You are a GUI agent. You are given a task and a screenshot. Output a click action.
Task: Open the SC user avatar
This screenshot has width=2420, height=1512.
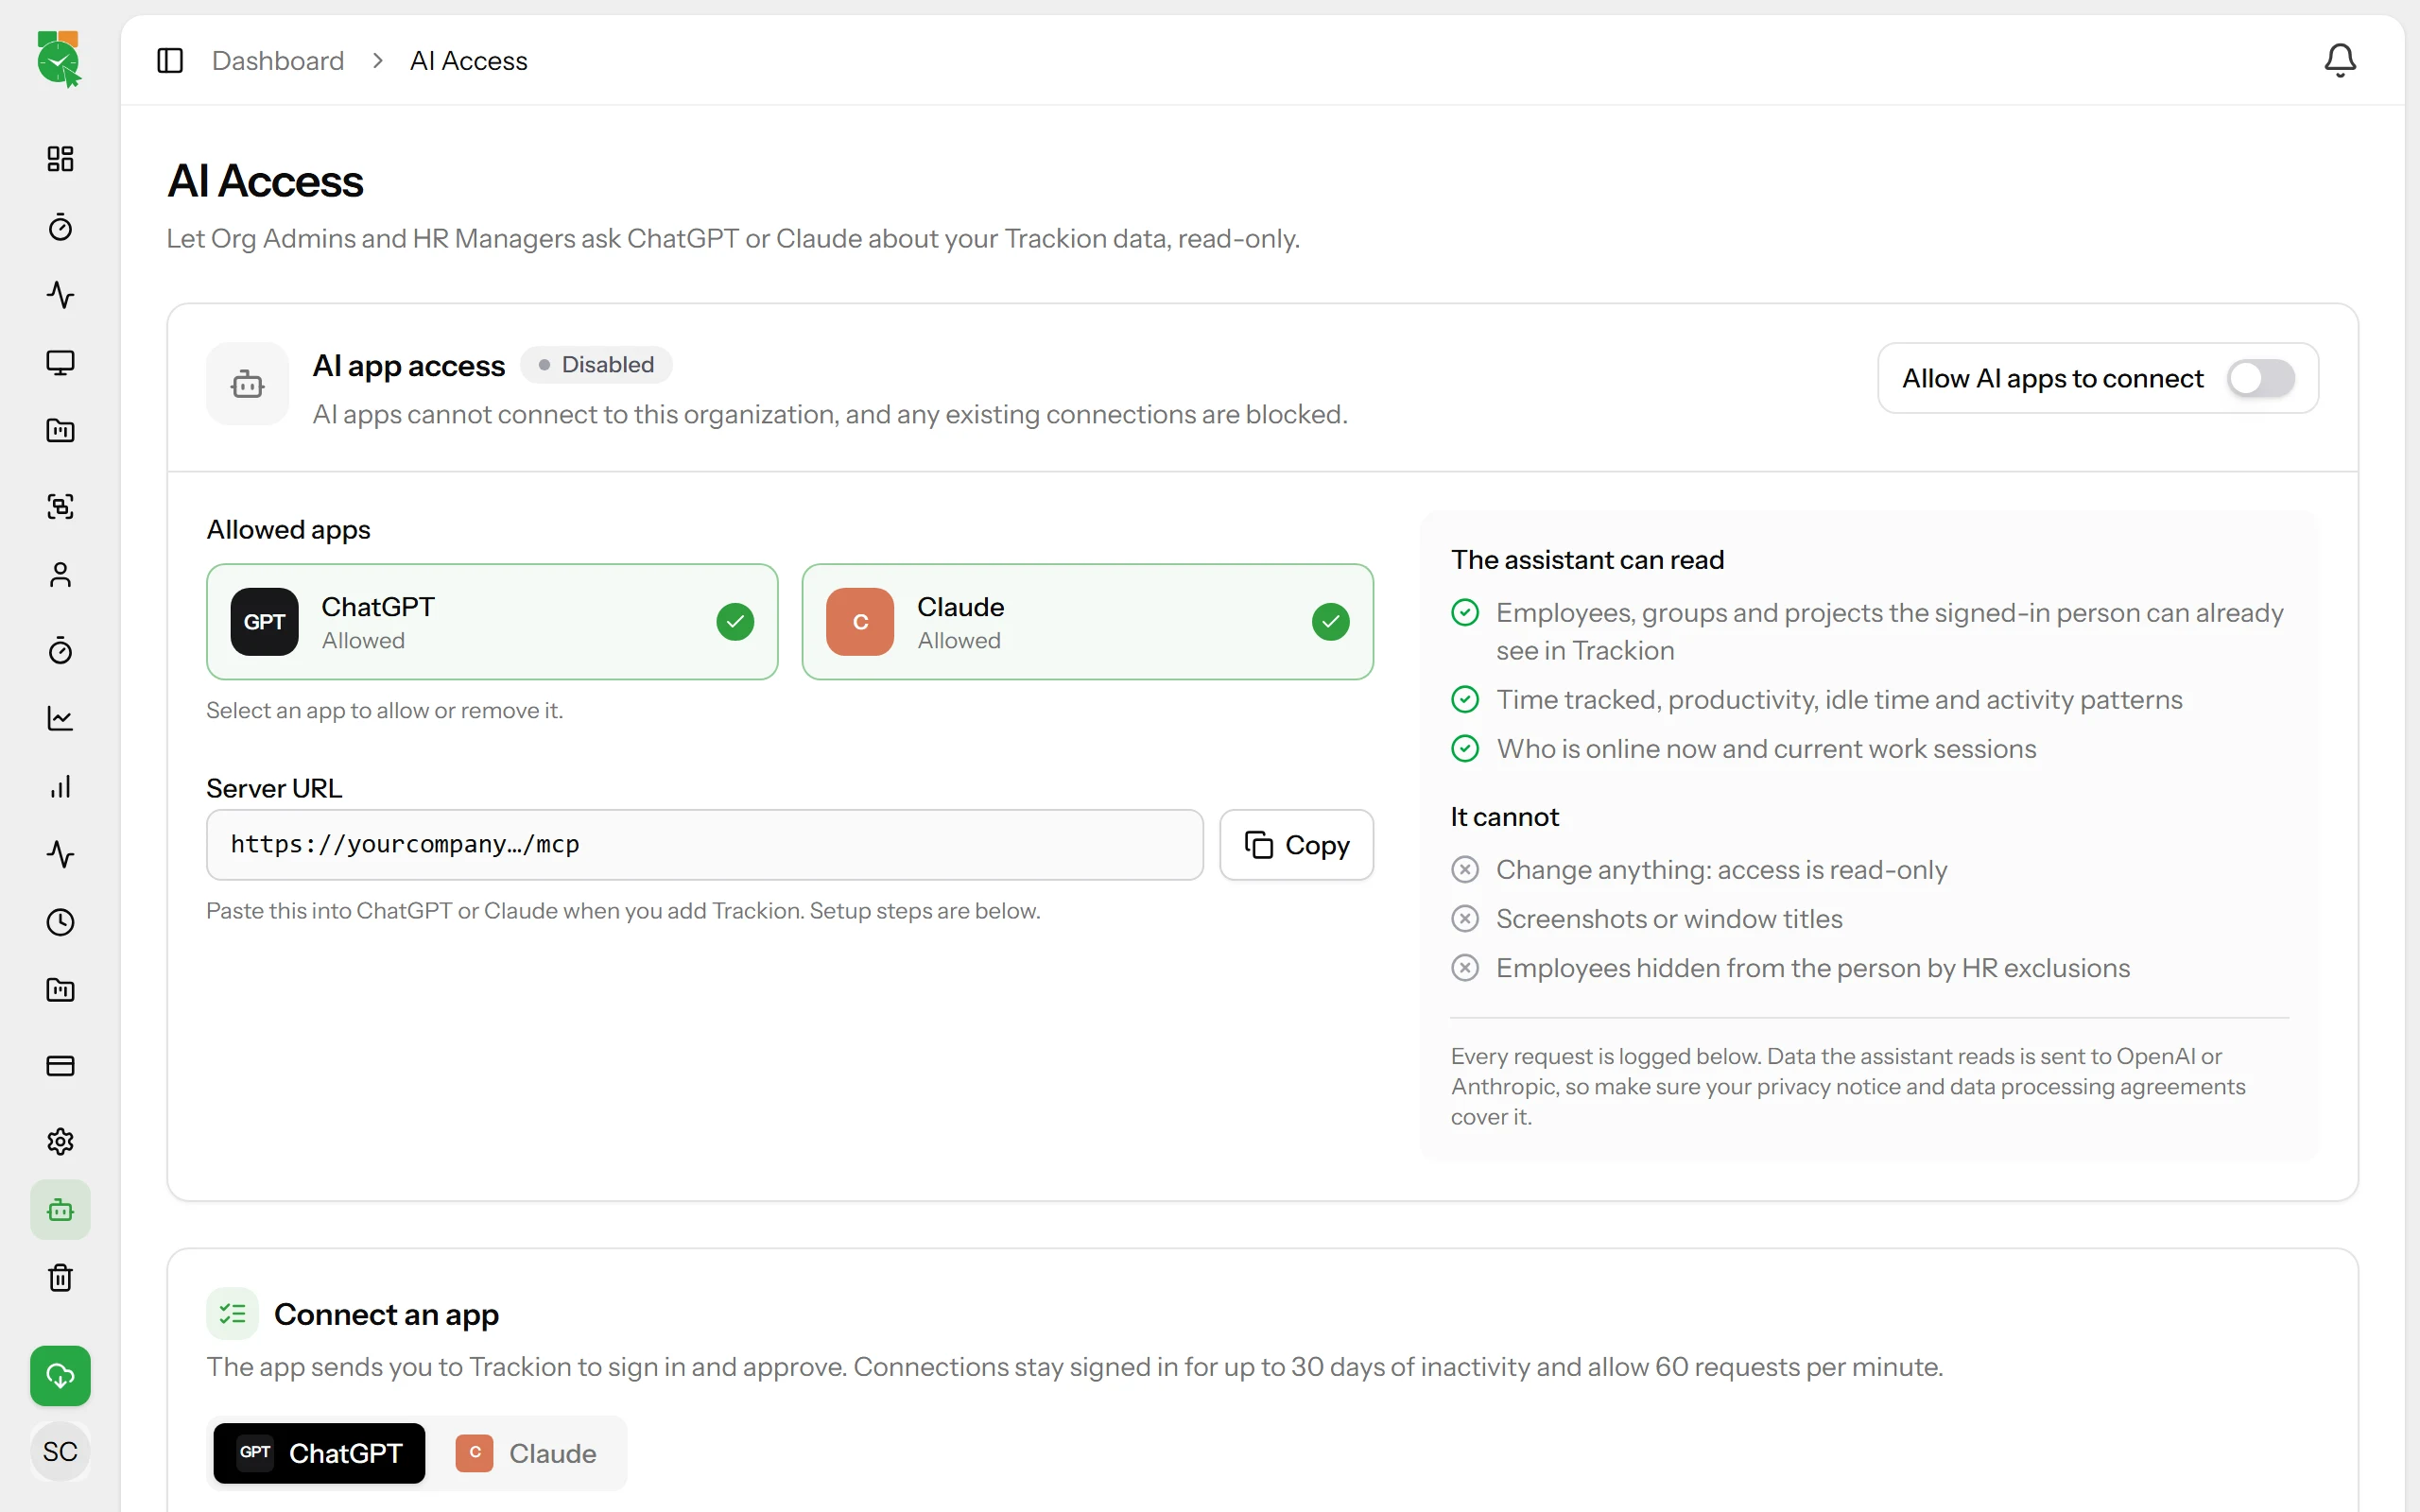[x=60, y=1451]
